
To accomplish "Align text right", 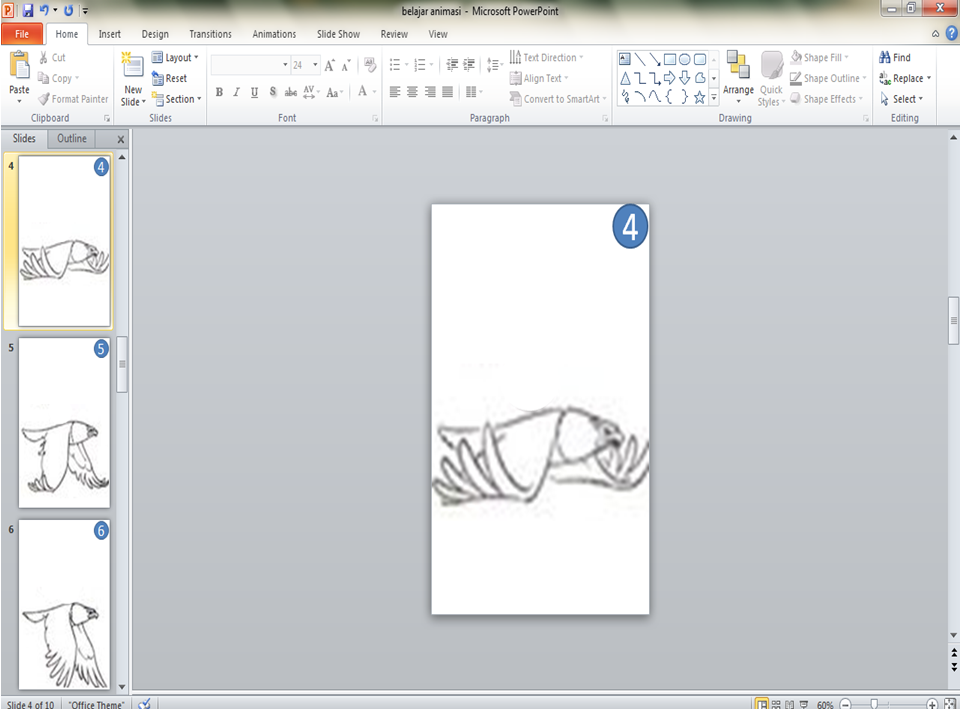I will 430,92.
